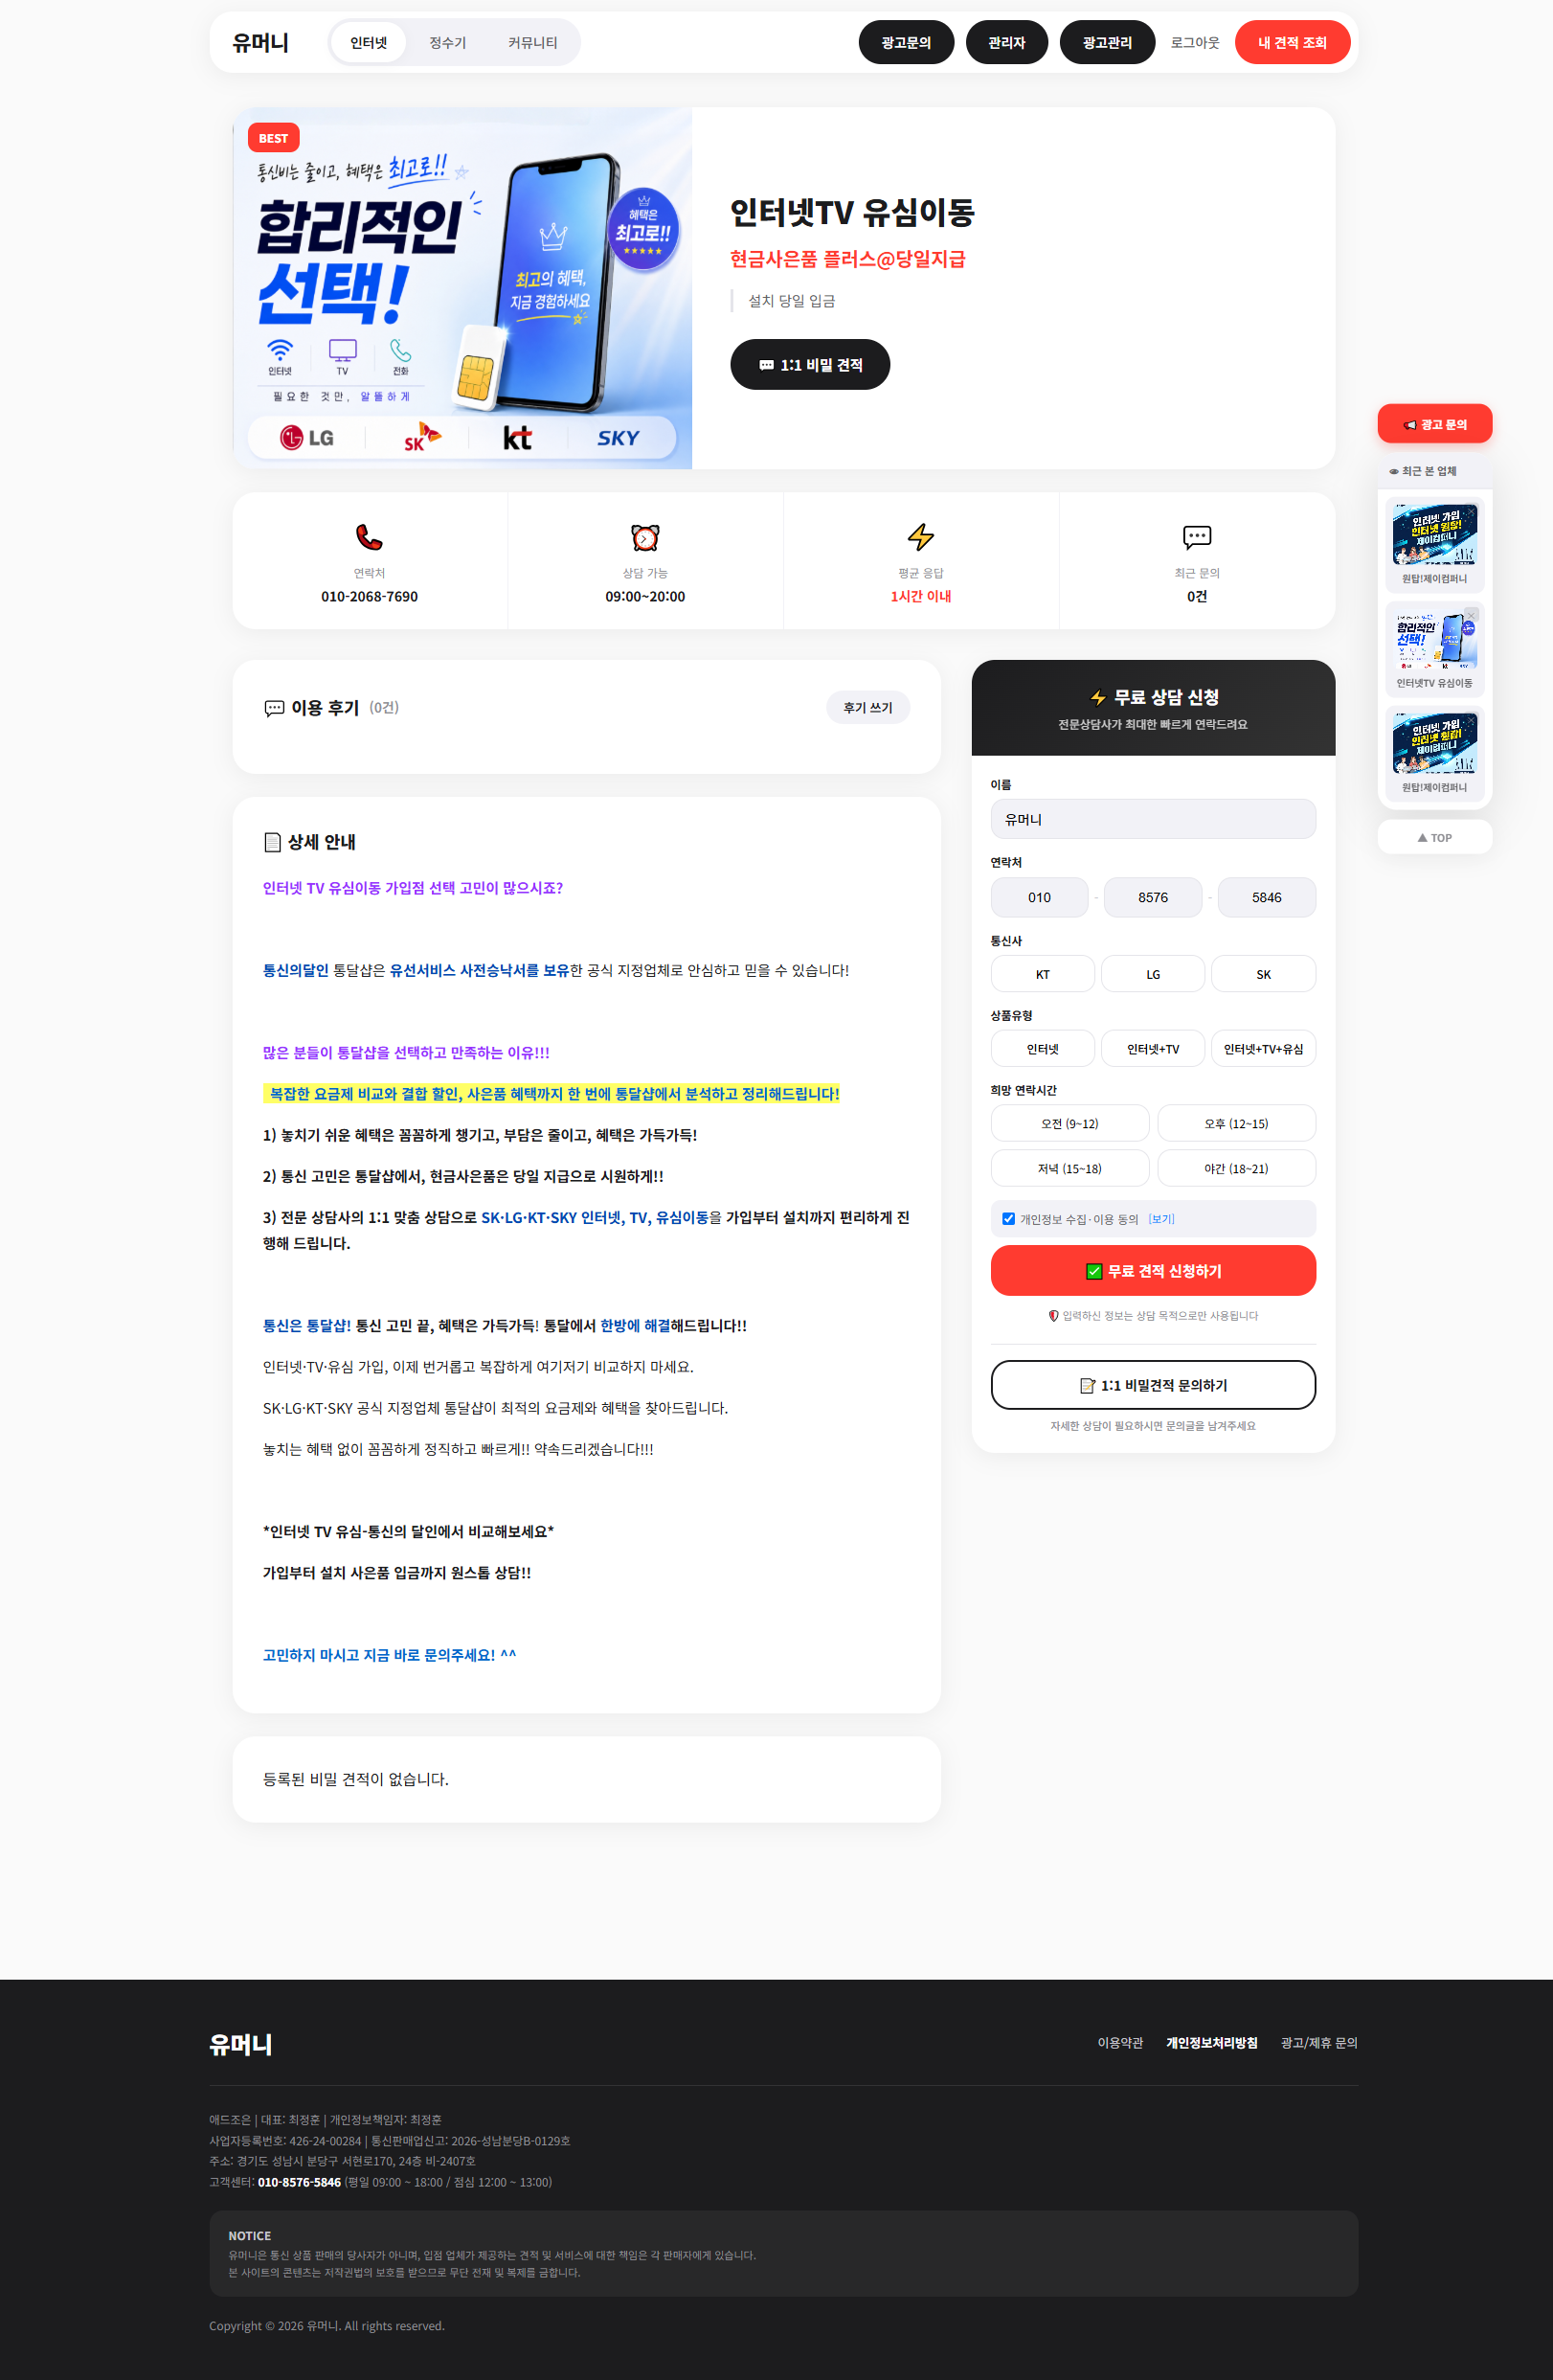Click the 09:00~20:00 consultation hours value

(x=645, y=597)
